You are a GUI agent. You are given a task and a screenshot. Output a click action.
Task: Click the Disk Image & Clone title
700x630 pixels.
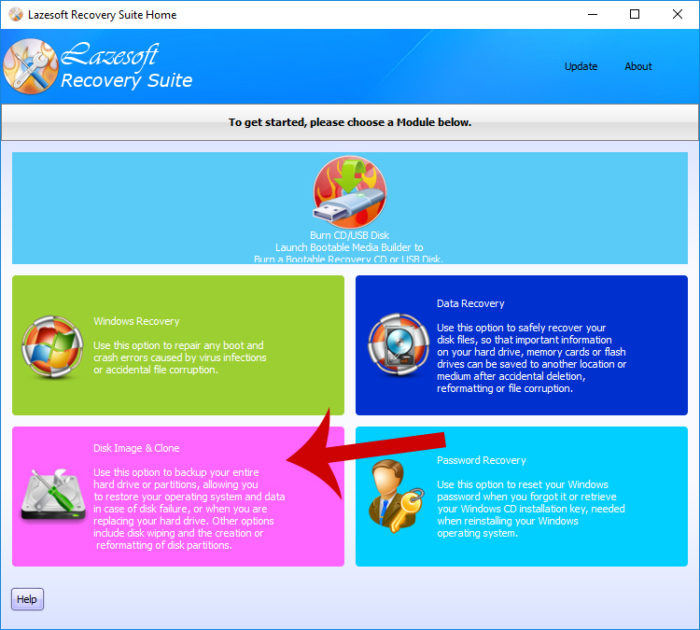pos(136,448)
